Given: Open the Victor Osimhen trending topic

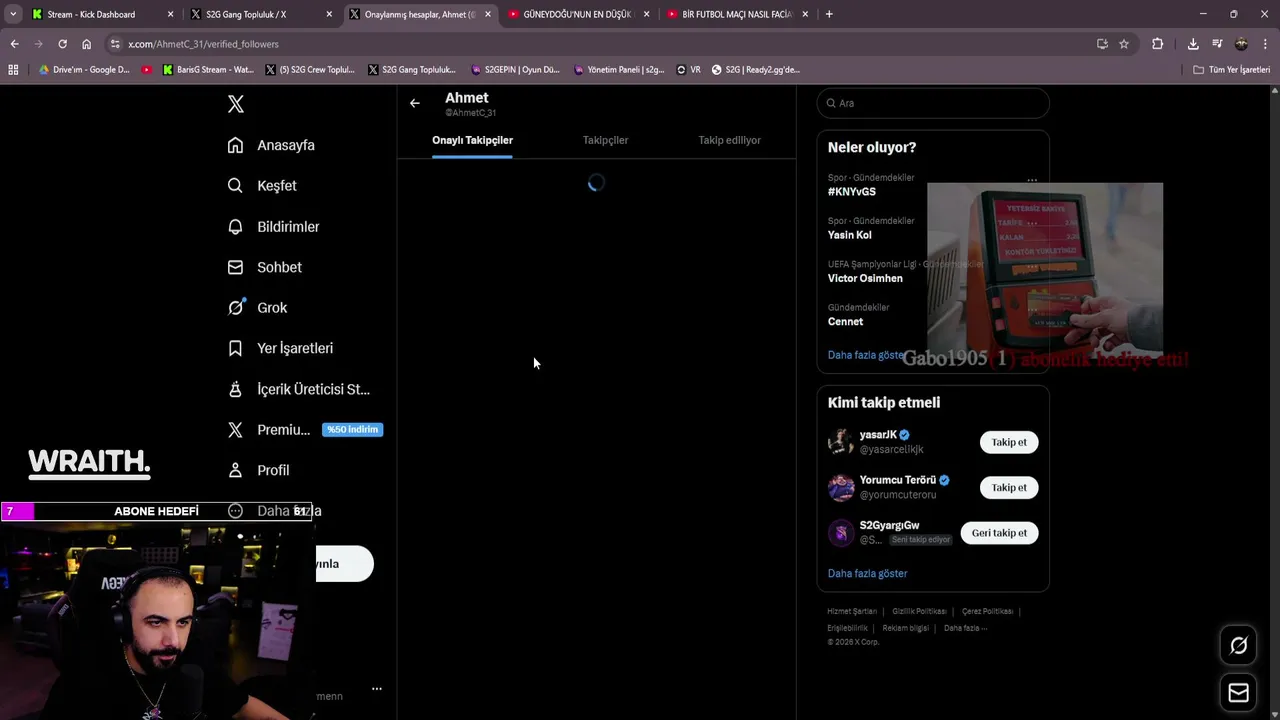Looking at the screenshot, I should [x=865, y=278].
